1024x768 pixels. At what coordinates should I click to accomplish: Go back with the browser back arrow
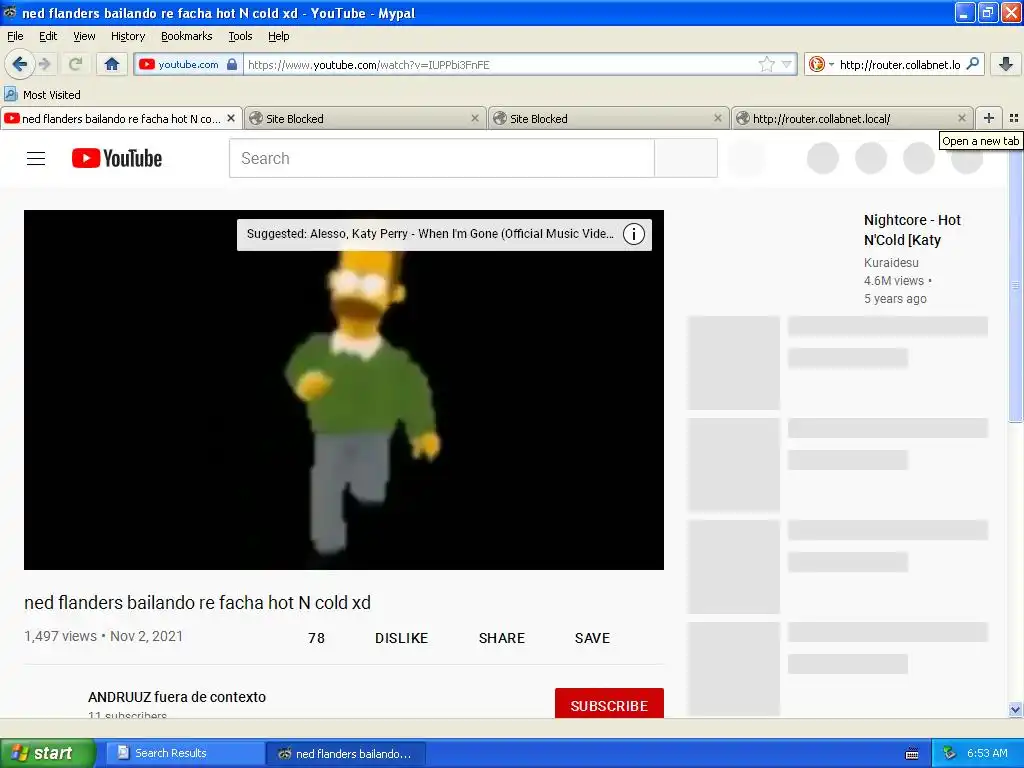pyautogui.click(x=20, y=64)
